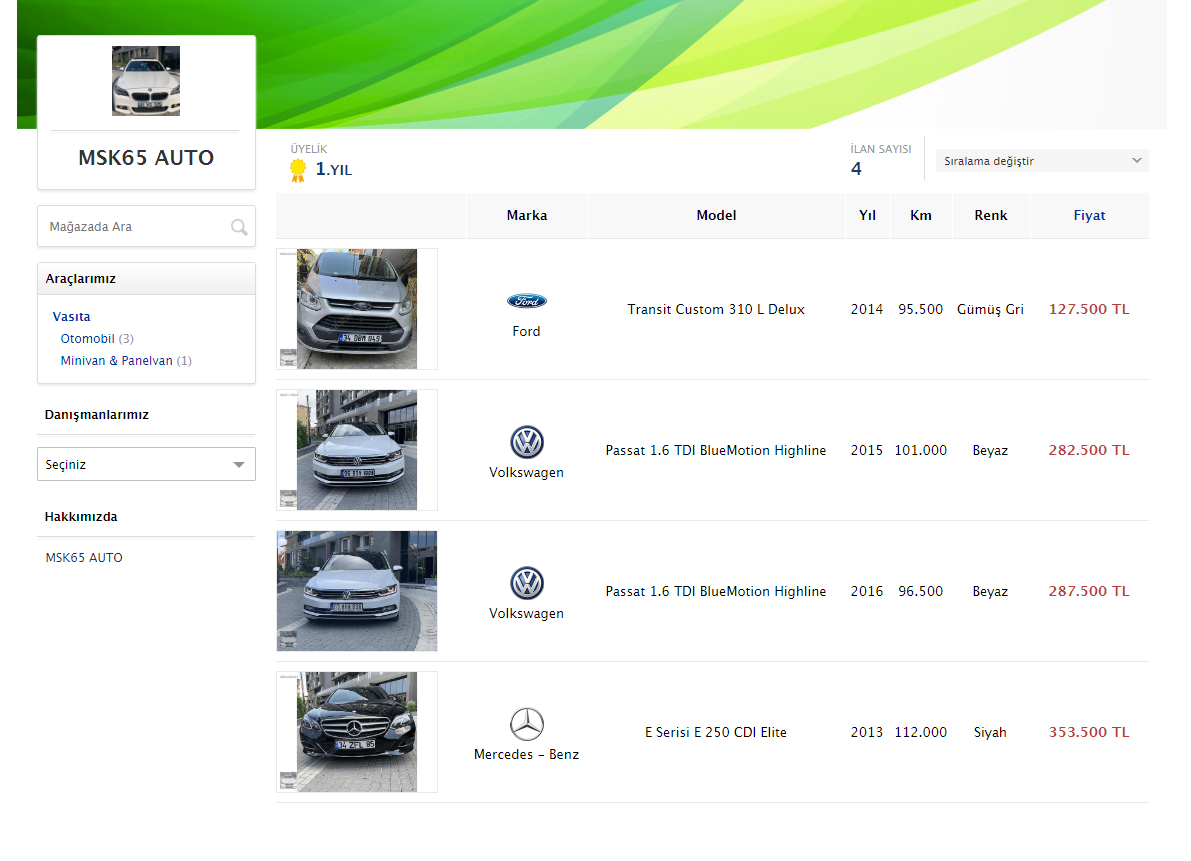Click the Danışmanlarımız section heading
This screenshot has width=1191, height=861.
point(96,415)
